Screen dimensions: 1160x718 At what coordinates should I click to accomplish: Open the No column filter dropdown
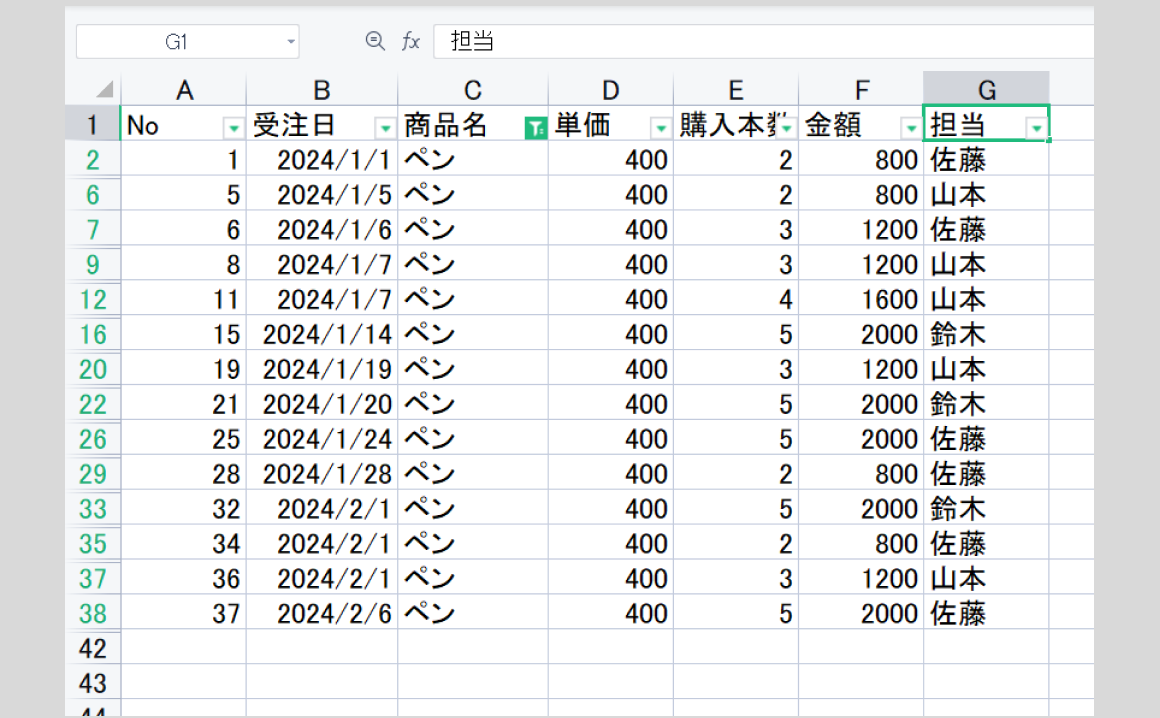click(233, 129)
